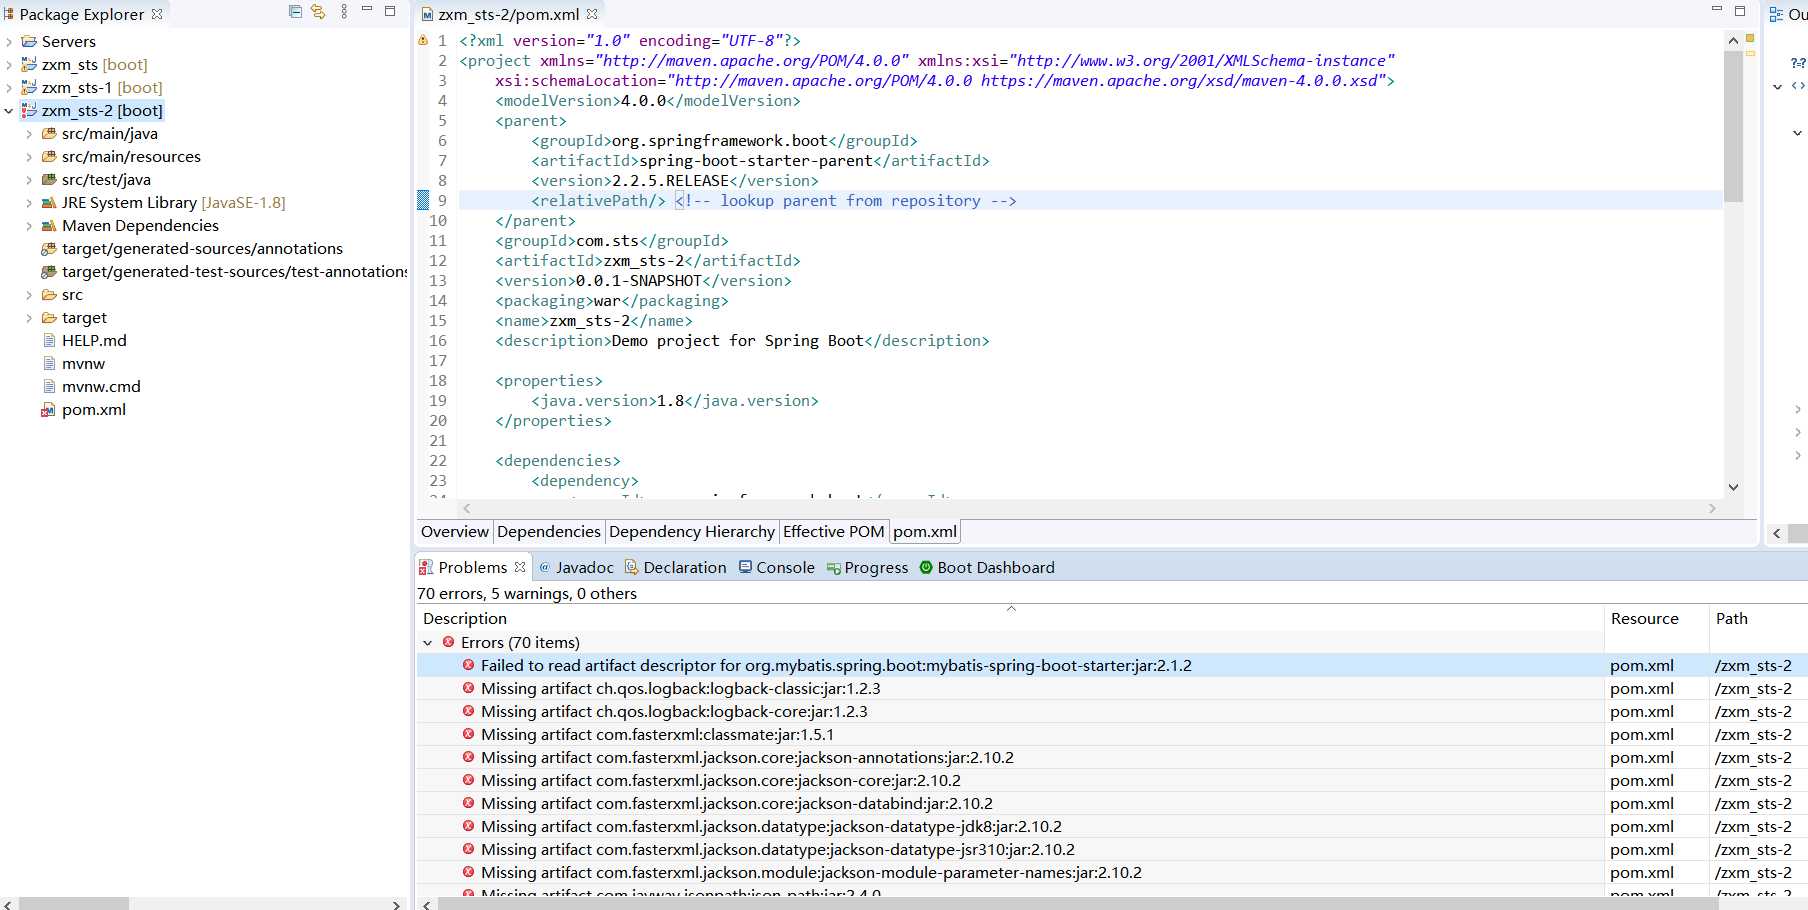Screen dimensions: 1808x910
Task: Expand JRE System Library node
Action: tap(29, 203)
